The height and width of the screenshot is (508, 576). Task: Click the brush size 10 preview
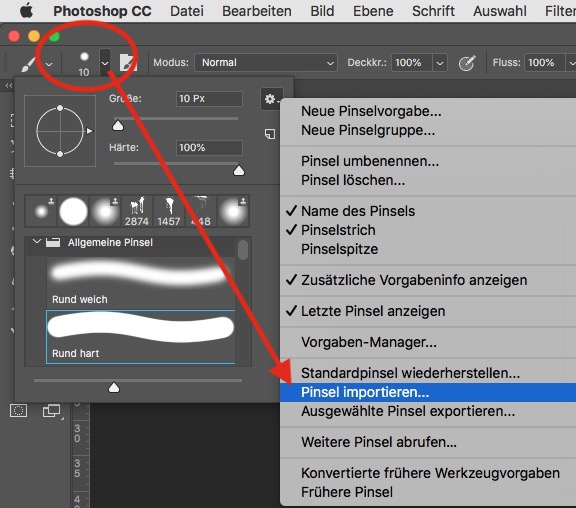click(x=84, y=63)
